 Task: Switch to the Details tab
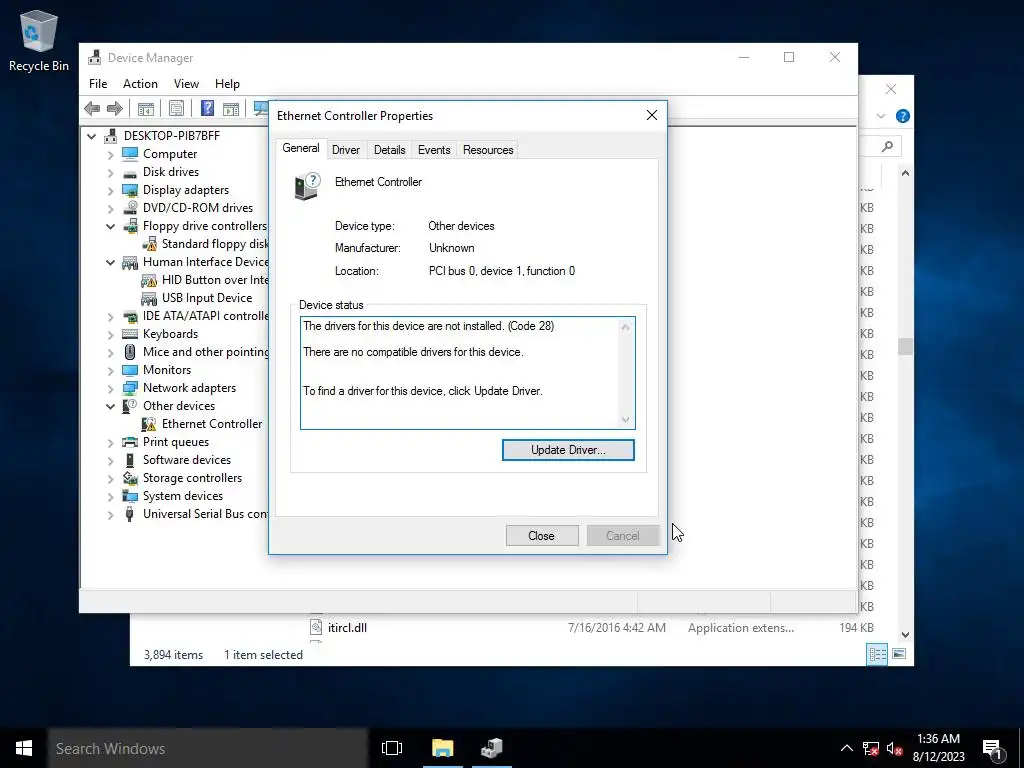[389, 150]
